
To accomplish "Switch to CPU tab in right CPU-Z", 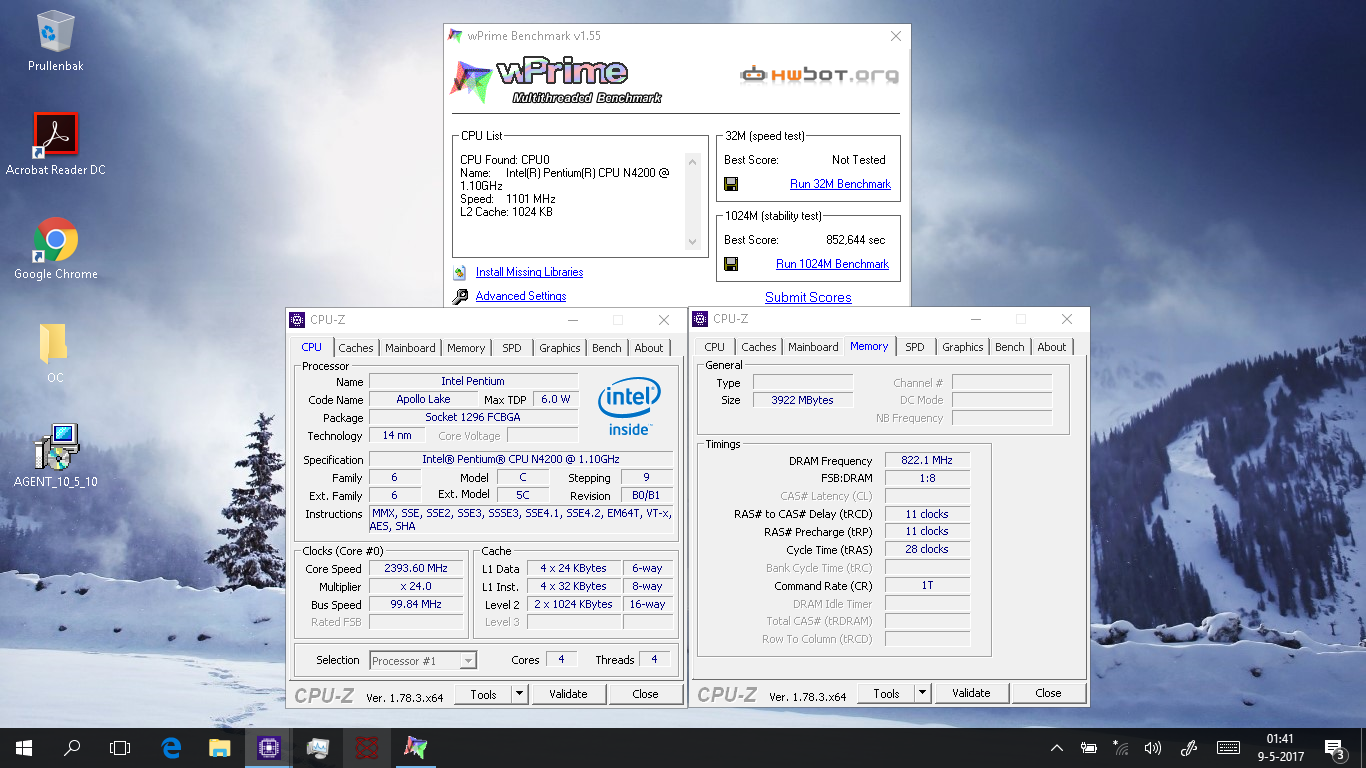I will coord(714,347).
